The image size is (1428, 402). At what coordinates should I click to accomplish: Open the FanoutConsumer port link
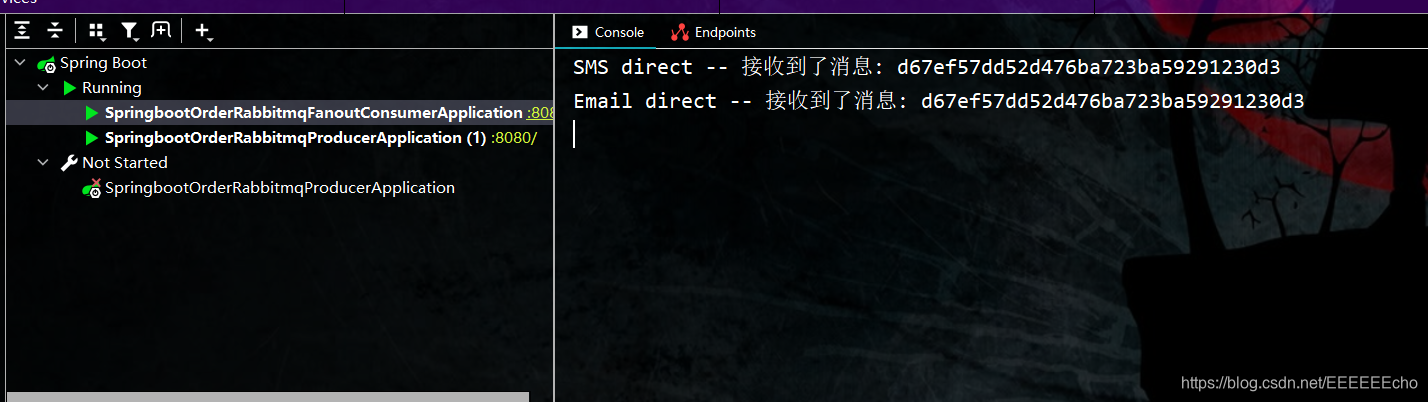pyautogui.click(x=540, y=113)
